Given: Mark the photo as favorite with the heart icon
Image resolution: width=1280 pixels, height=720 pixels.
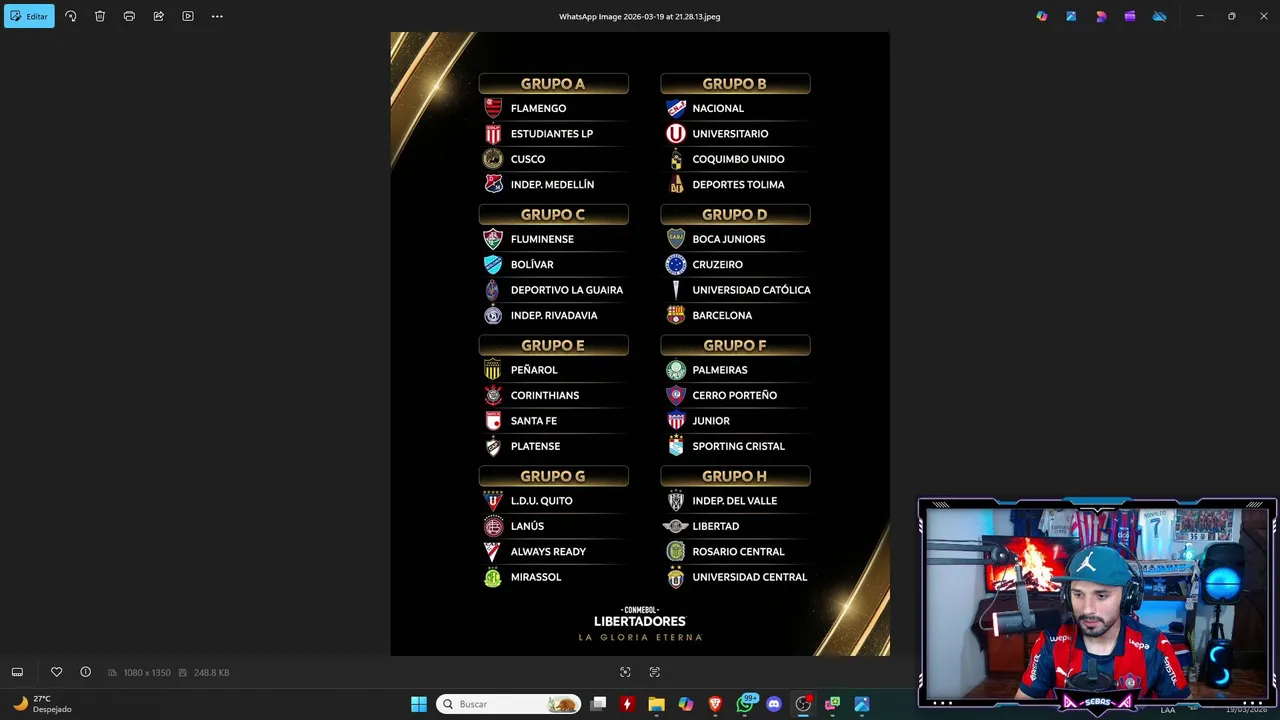Looking at the screenshot, I should 56,672.
